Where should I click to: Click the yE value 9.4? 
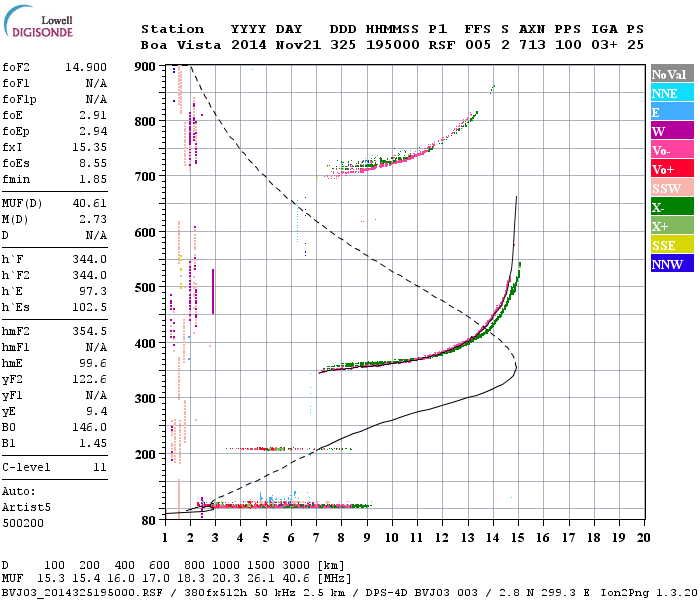[x=96, y=412]
